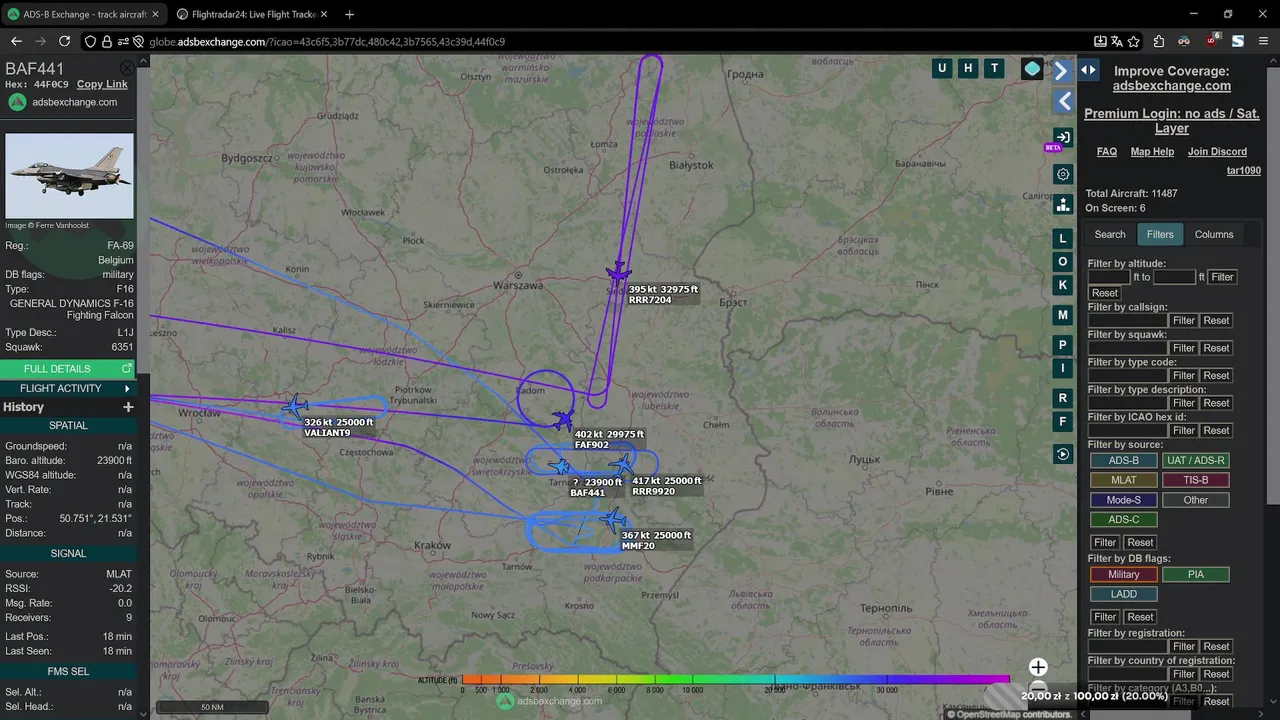Image resolution: width=1280 pixels, height=720 pixels.
Task: Click Copy Link for BAF441
Action: click(x=102, y=84)
